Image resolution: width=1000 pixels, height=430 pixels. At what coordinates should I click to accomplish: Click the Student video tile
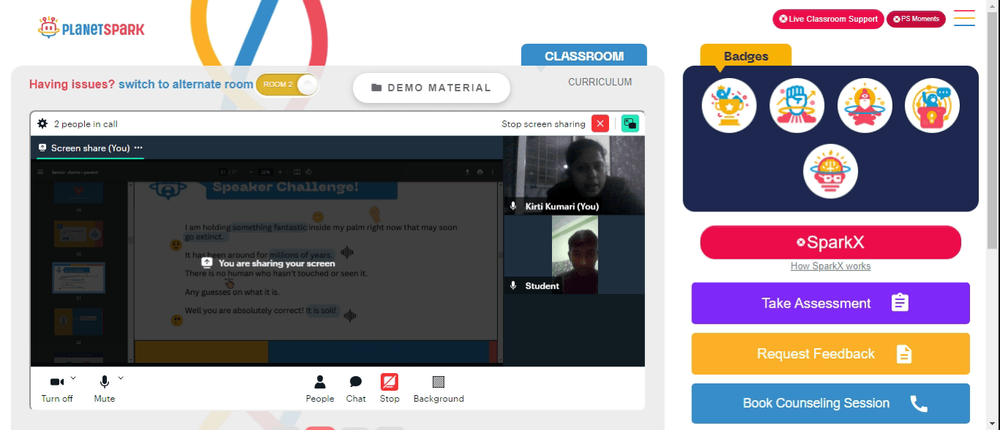coord(574,255)
